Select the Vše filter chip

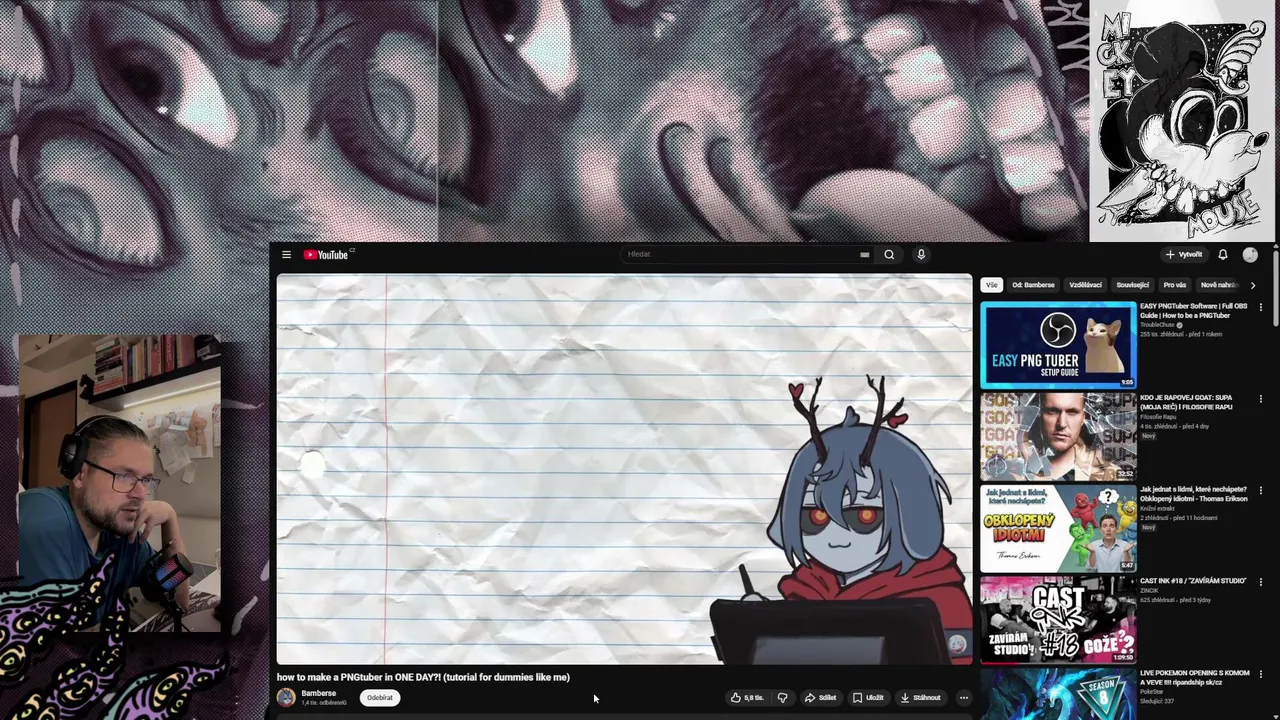991,285
